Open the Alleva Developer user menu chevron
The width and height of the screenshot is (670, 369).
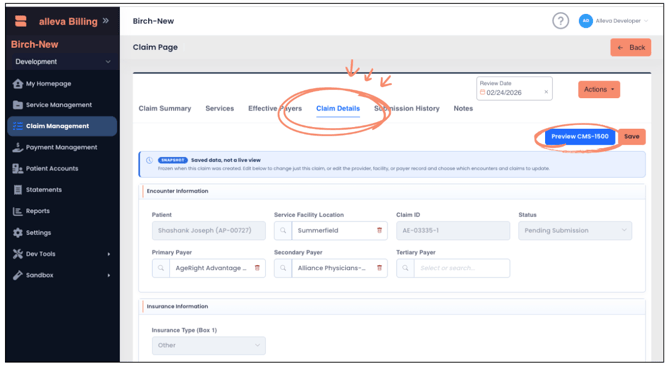point(646,20)
